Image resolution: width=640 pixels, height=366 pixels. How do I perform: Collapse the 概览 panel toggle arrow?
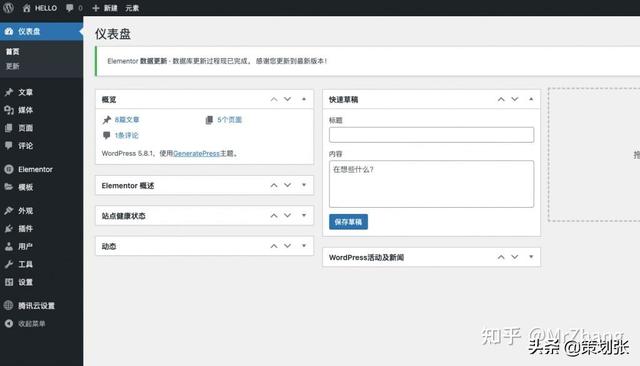[x=304, y=99]
